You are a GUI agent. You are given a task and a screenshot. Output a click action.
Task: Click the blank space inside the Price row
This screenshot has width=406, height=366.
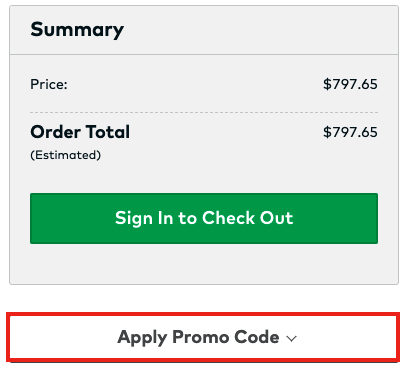pyautogui.click(x=195, y=84)
